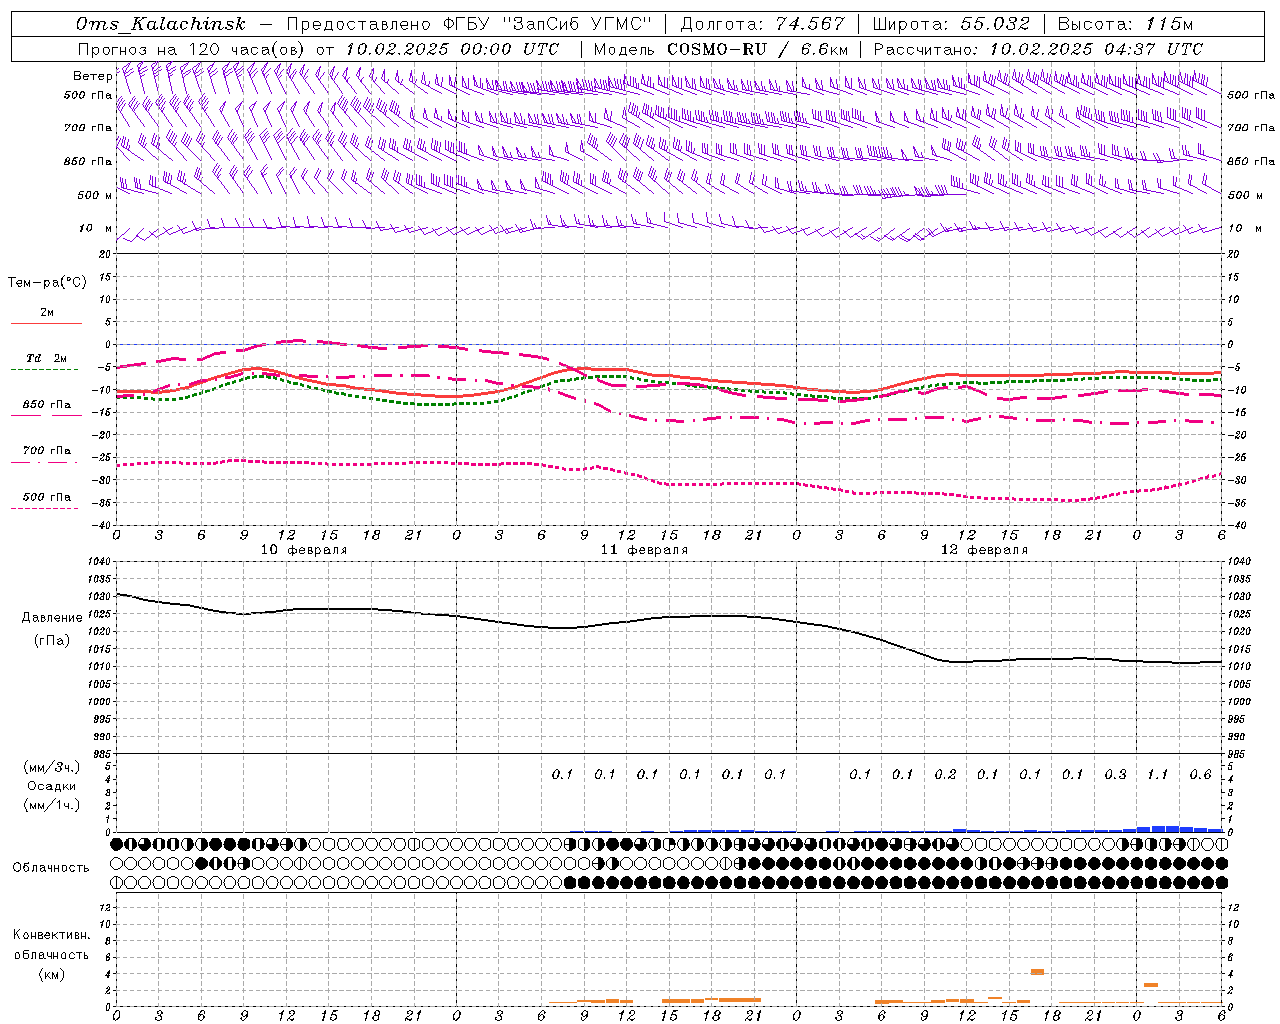Click the 850 гПа temperature legend entry
Image resolution: width=1280 pixels, height=1024 pixels.
coord(47,405)
